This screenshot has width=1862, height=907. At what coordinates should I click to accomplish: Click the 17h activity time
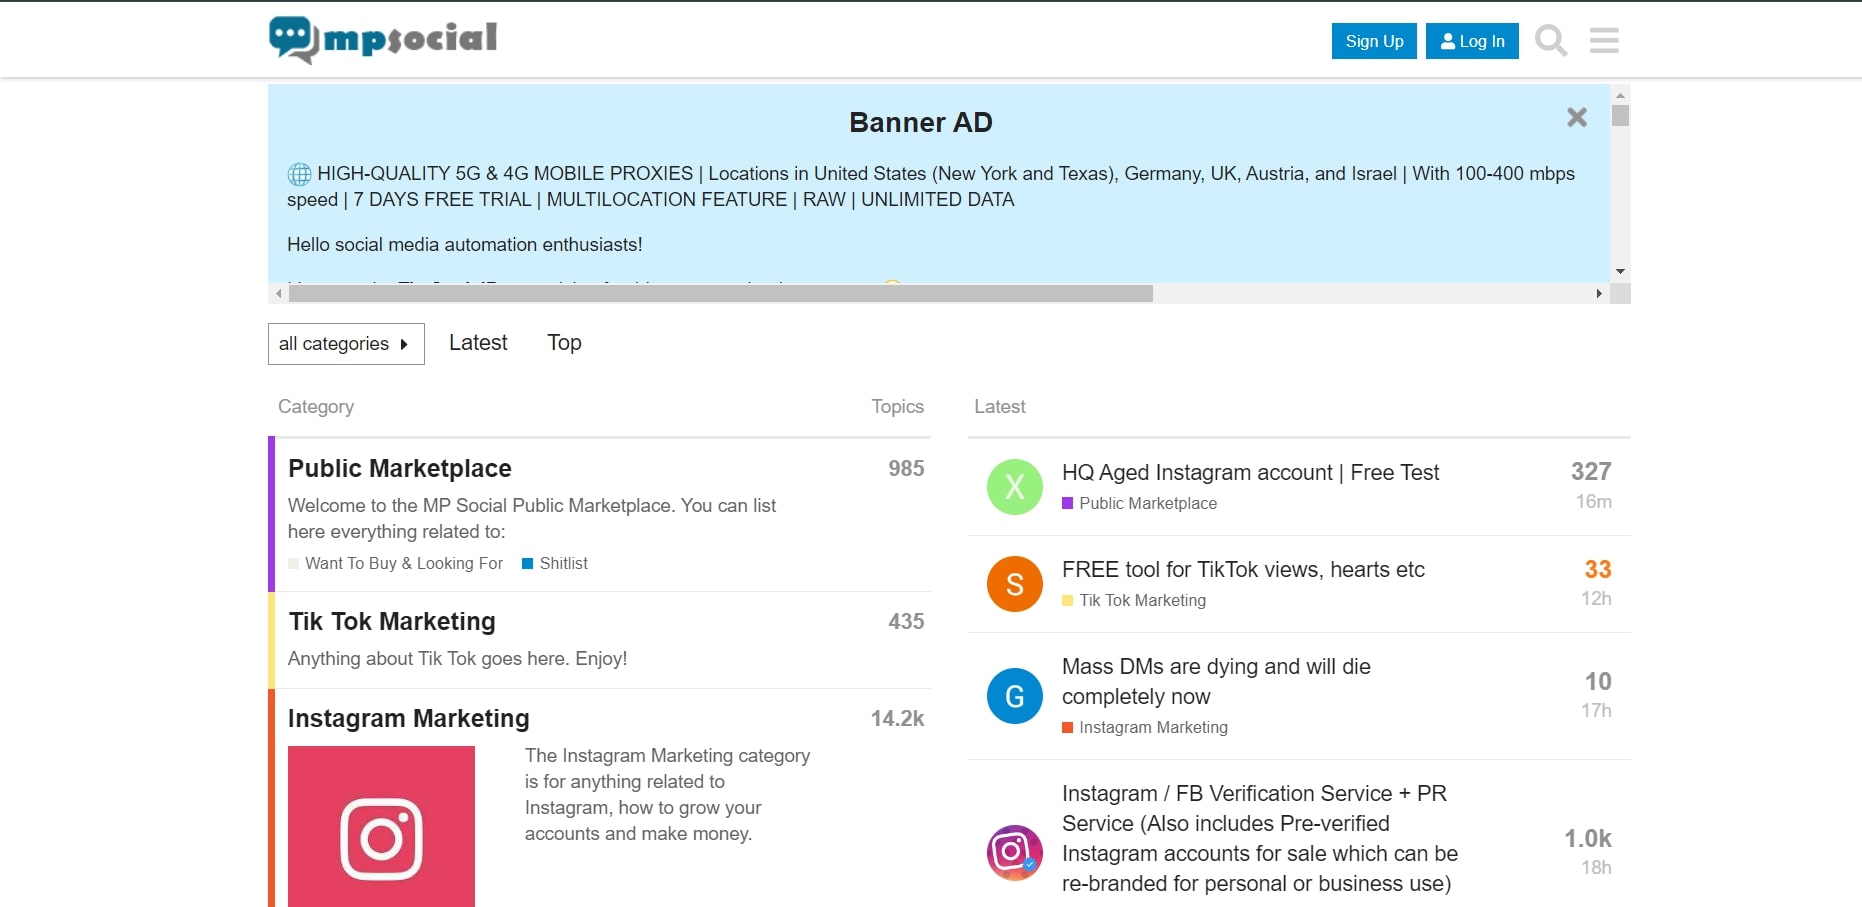tap(1596, 711)
